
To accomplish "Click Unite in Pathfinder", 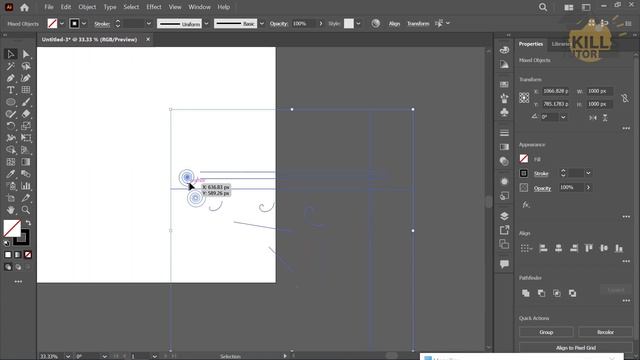I will click(526, 293).
